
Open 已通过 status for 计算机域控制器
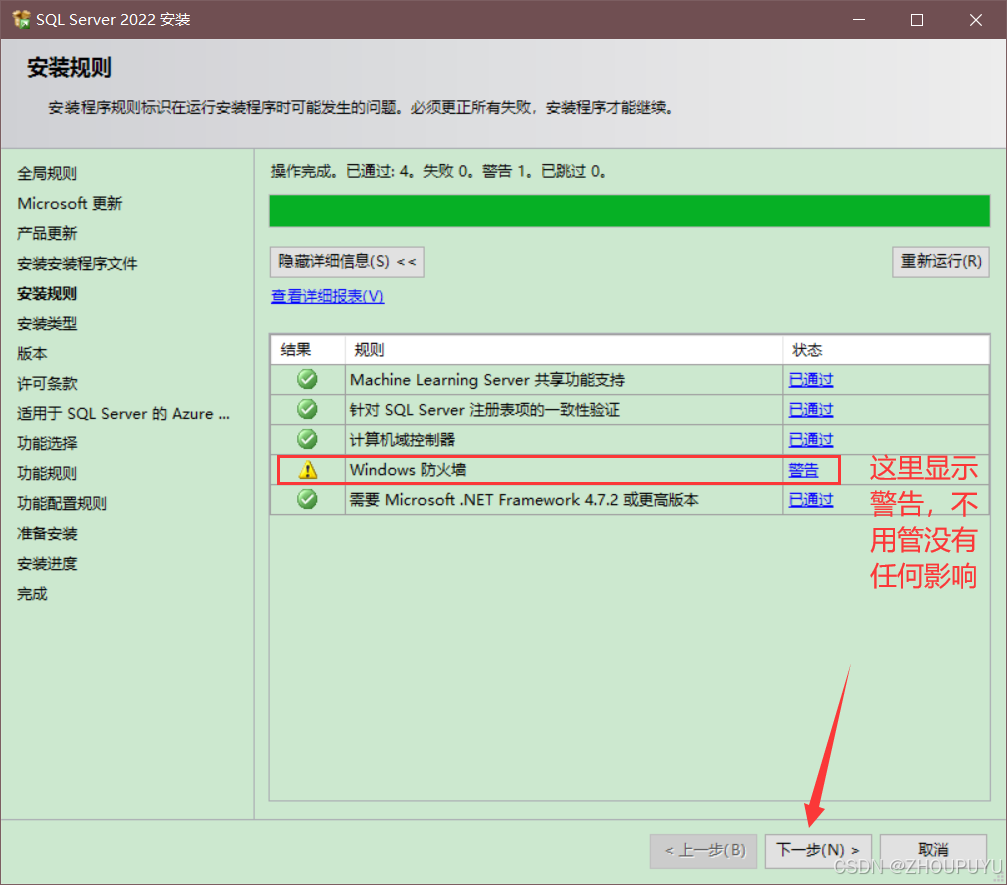(x=810, y=440)
